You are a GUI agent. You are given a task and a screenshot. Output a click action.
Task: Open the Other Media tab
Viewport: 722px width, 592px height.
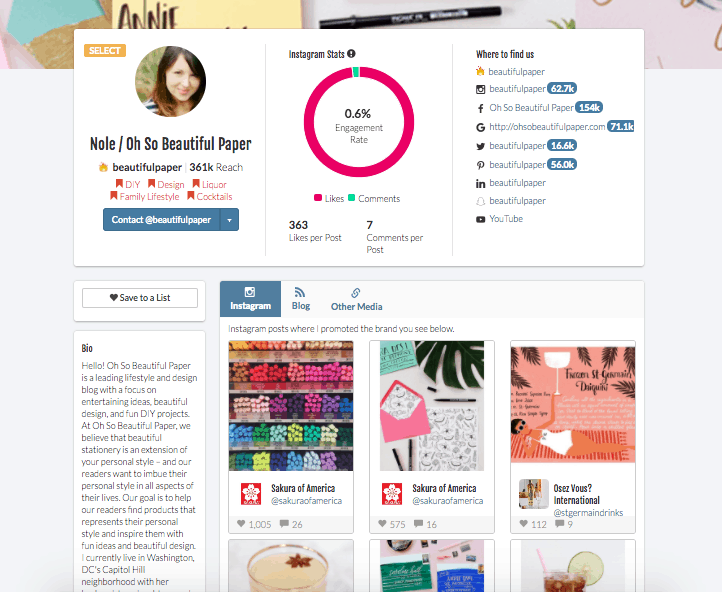point(356,299)
